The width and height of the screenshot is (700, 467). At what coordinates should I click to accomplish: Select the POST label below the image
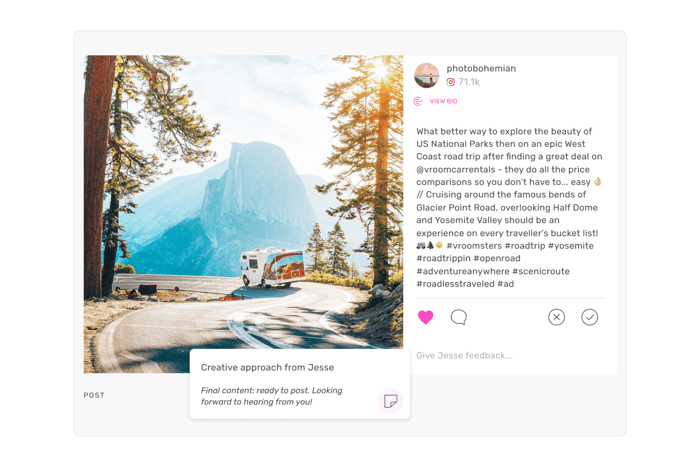pos(94,395)
